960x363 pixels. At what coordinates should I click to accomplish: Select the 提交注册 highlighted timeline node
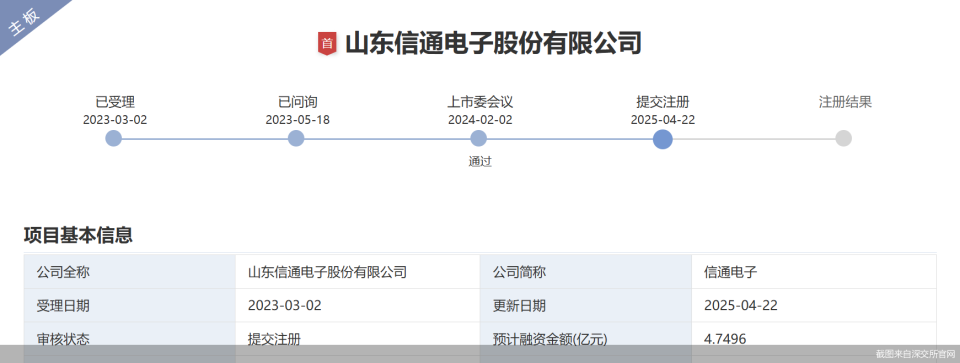[x=662, y=139]
